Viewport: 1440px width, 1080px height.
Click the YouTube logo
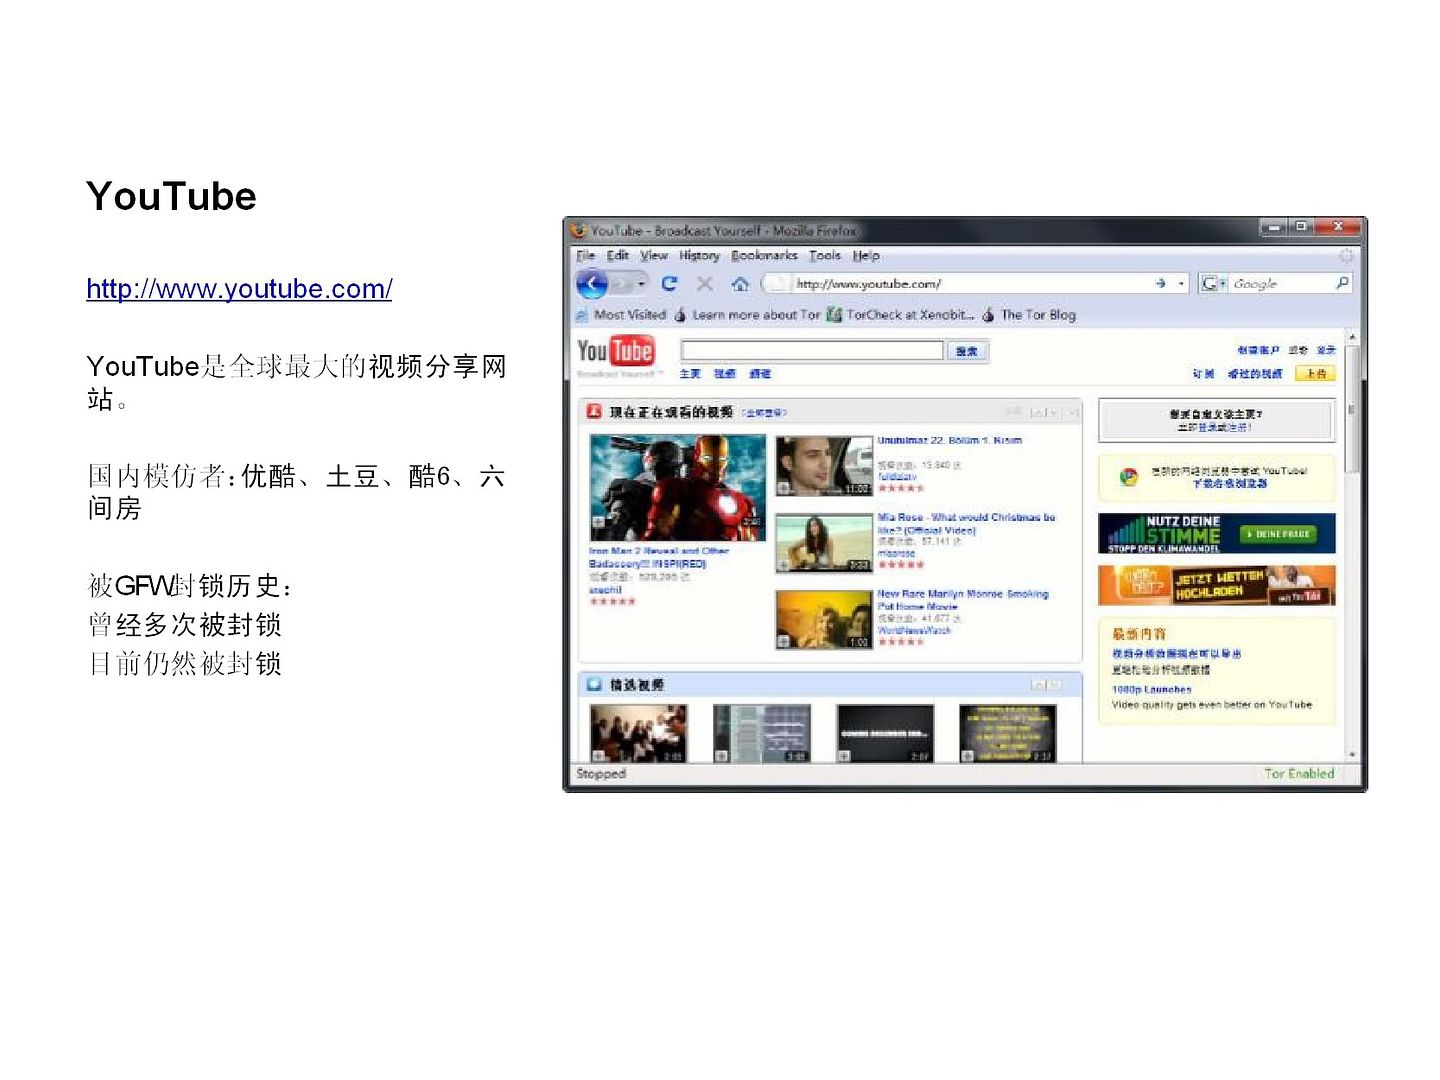(615, 351)
